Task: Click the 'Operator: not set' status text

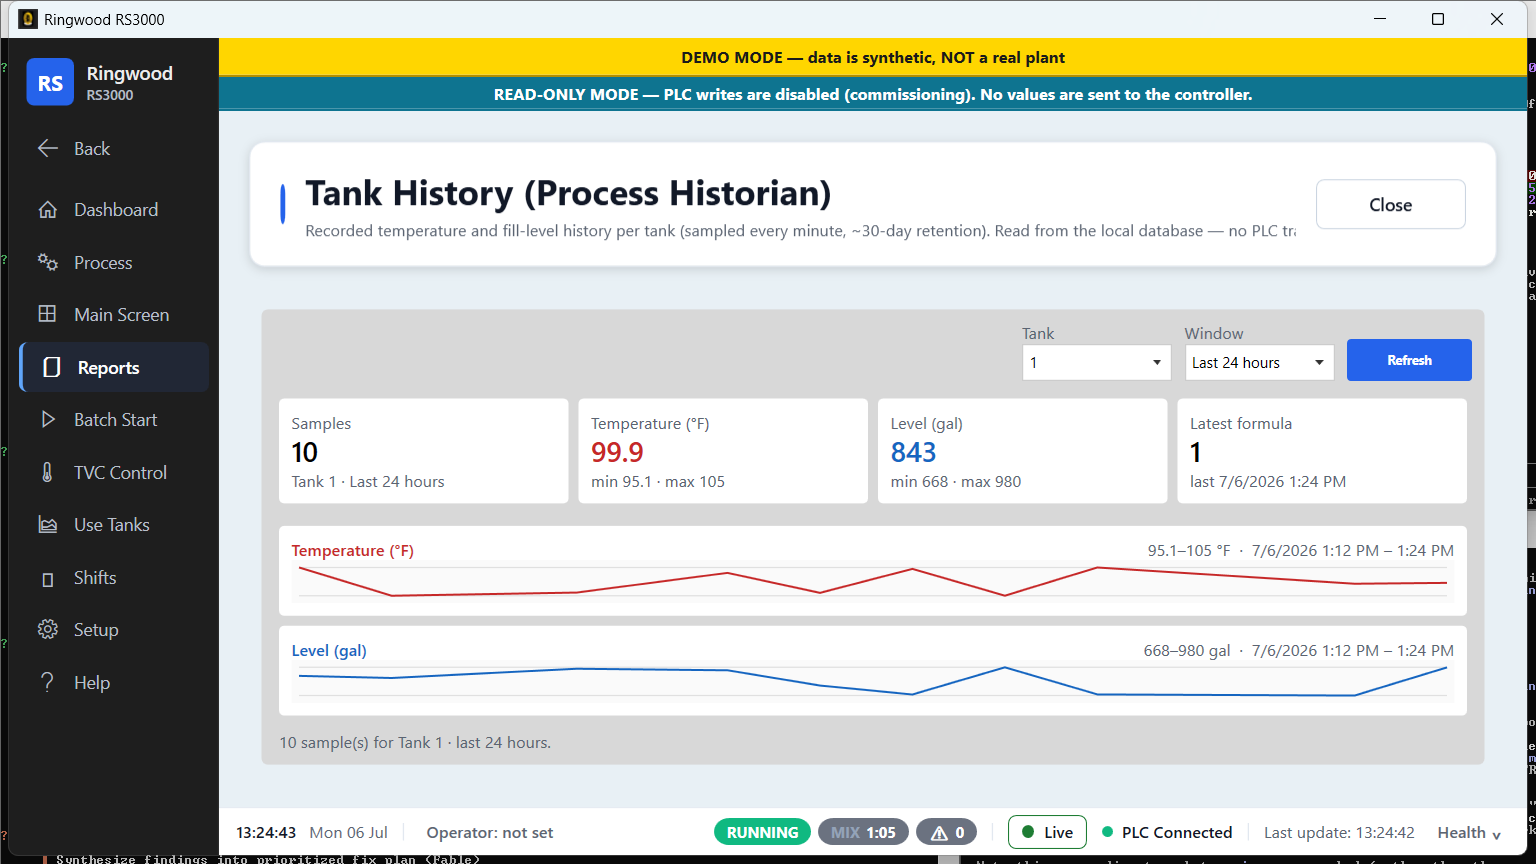Action: [490, 832]
